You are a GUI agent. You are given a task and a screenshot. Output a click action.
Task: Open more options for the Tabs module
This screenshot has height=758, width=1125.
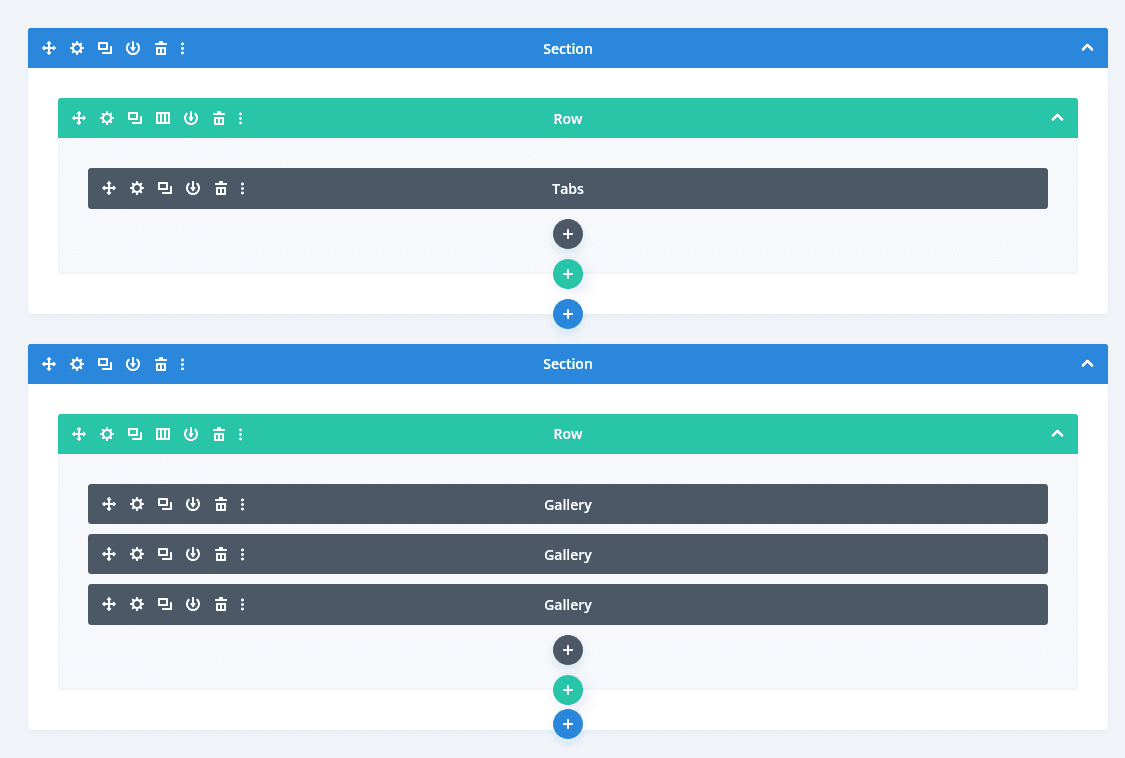(x=243, y=188)
